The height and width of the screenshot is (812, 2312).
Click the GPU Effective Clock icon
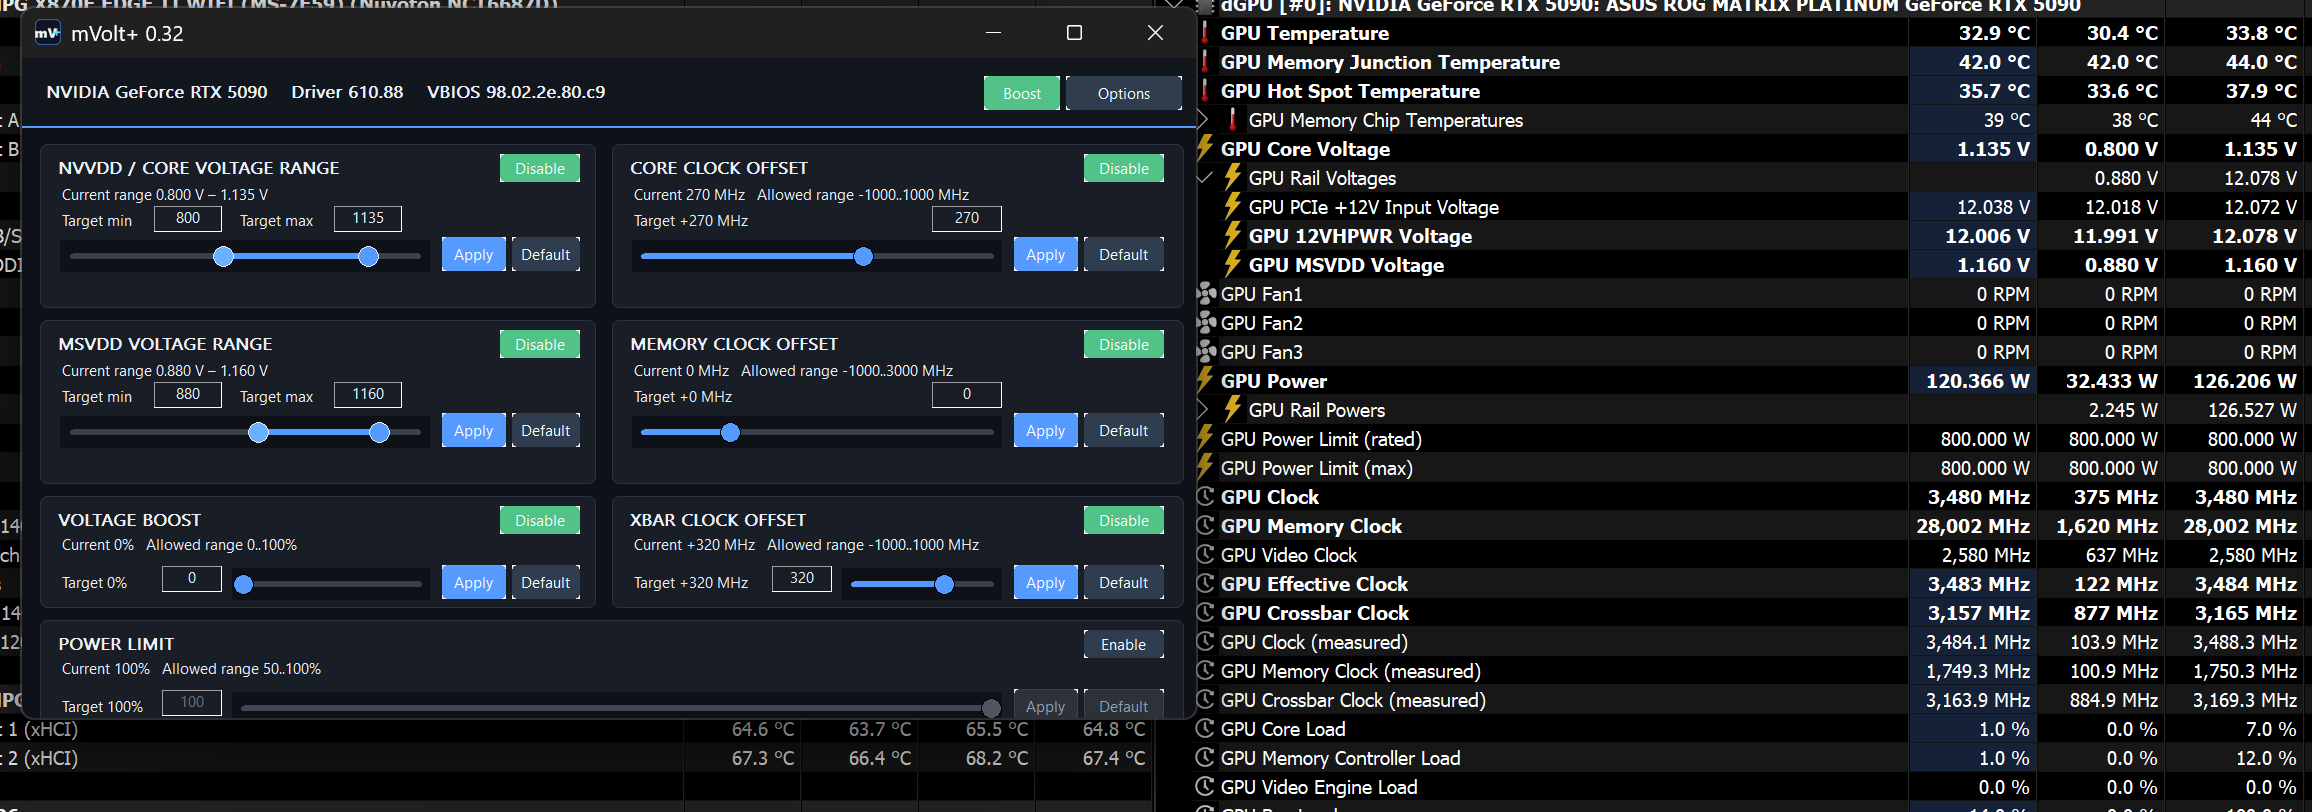pos(1206,584)
